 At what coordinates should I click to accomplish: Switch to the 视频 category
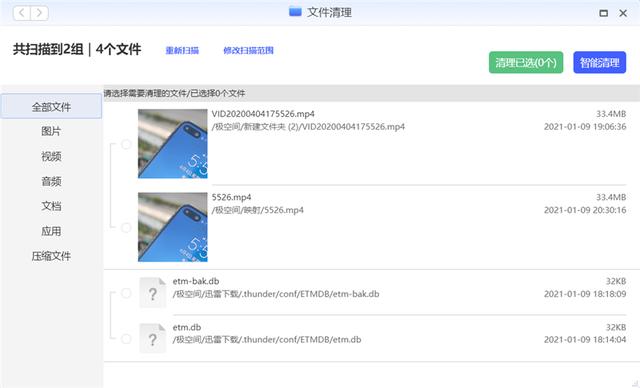51,156
